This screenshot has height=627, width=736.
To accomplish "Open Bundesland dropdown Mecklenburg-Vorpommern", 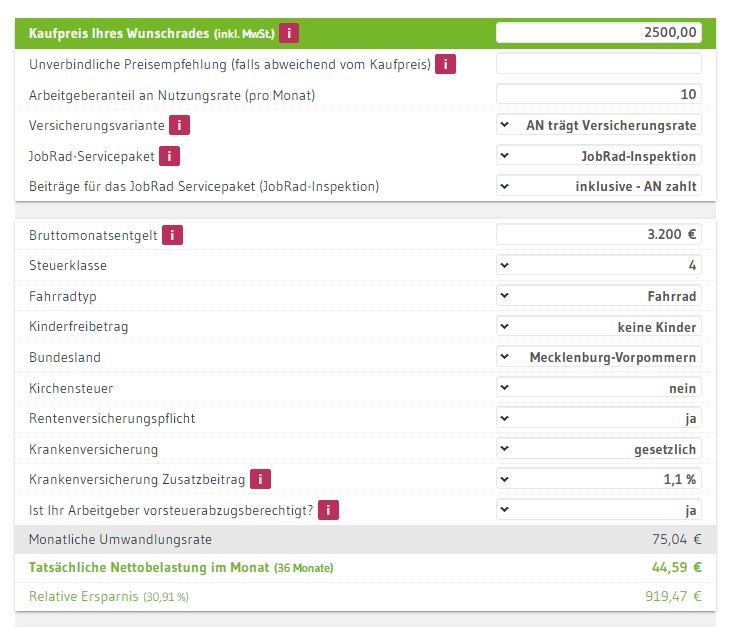I will coord(598,357).
